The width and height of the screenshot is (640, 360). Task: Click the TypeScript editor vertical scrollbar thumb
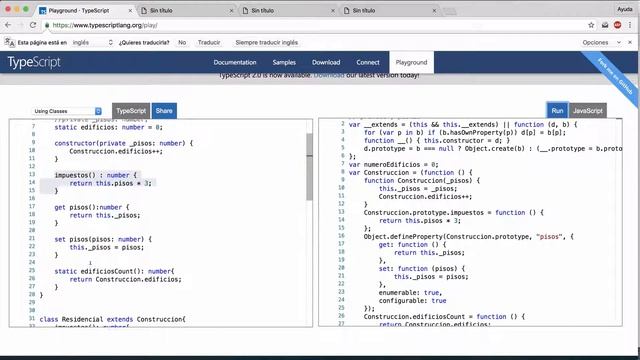coord(309,167)
